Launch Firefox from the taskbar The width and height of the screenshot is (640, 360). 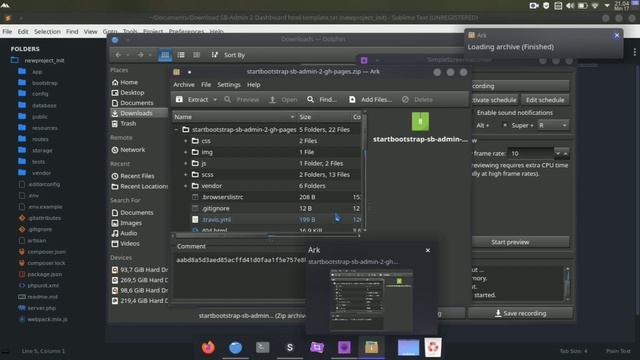208,347
